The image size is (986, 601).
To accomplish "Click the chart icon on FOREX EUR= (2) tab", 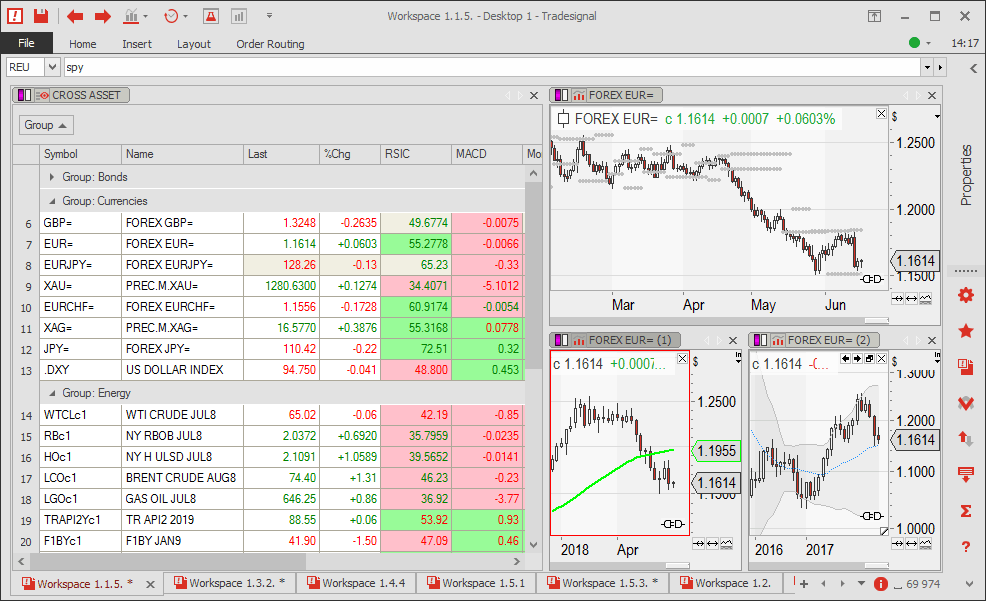I will tap(778, 340).
